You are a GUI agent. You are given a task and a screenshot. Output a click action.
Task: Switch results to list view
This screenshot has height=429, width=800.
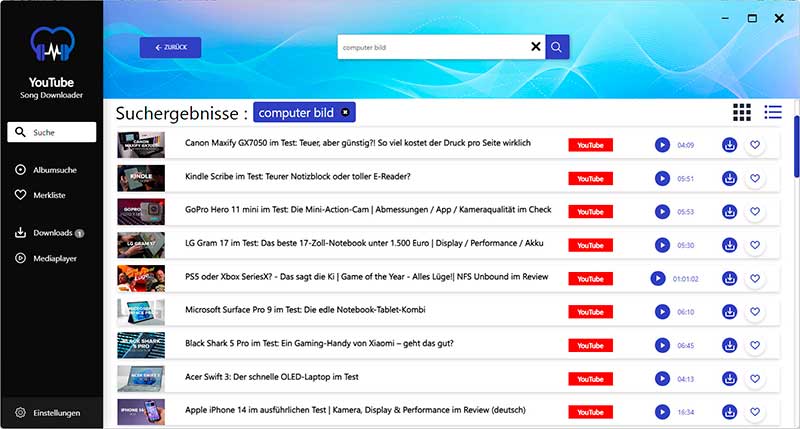pos(772,112)
